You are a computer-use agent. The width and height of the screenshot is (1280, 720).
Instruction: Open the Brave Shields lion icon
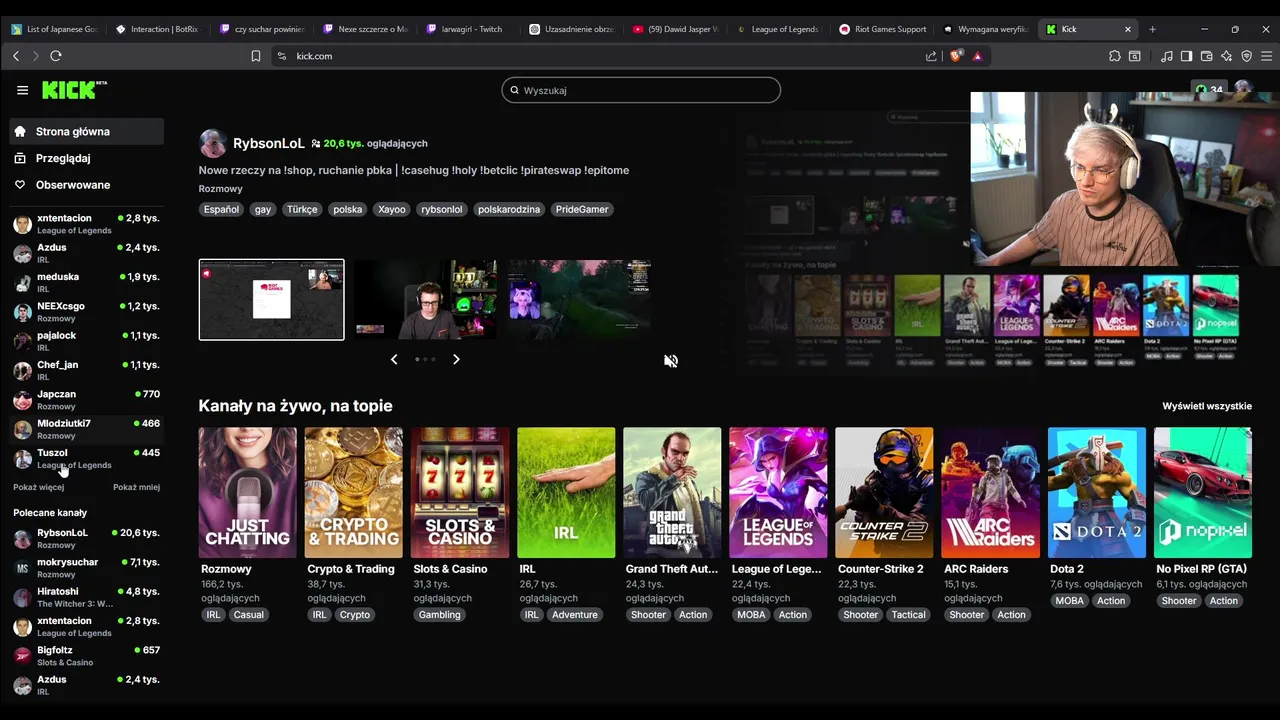click(x=956, y=56)
